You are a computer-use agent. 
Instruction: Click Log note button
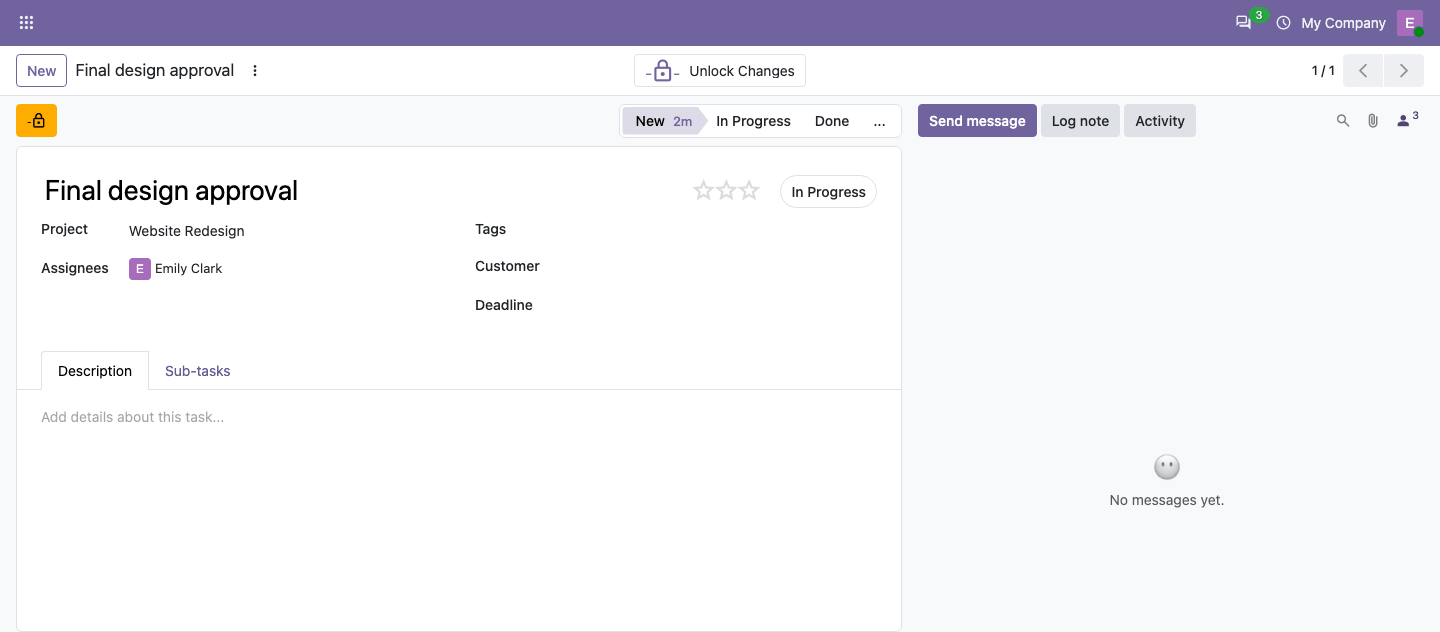pos(1080,121)
